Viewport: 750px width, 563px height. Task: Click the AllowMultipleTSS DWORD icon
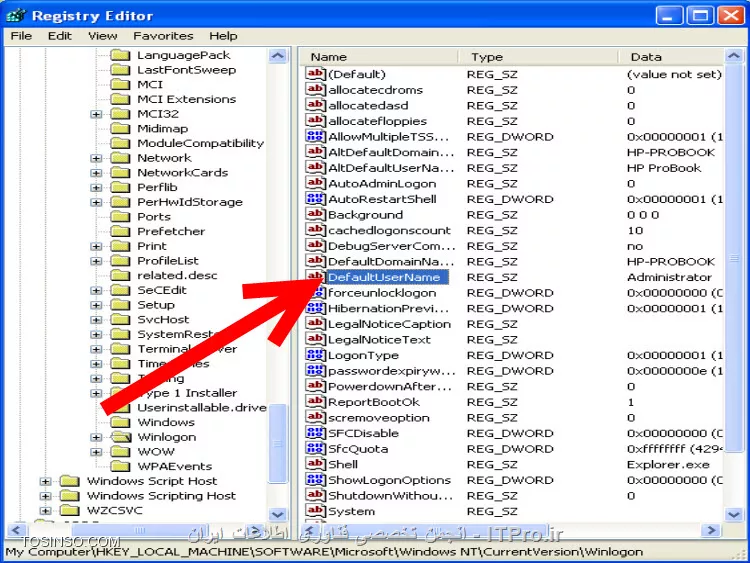315,136
